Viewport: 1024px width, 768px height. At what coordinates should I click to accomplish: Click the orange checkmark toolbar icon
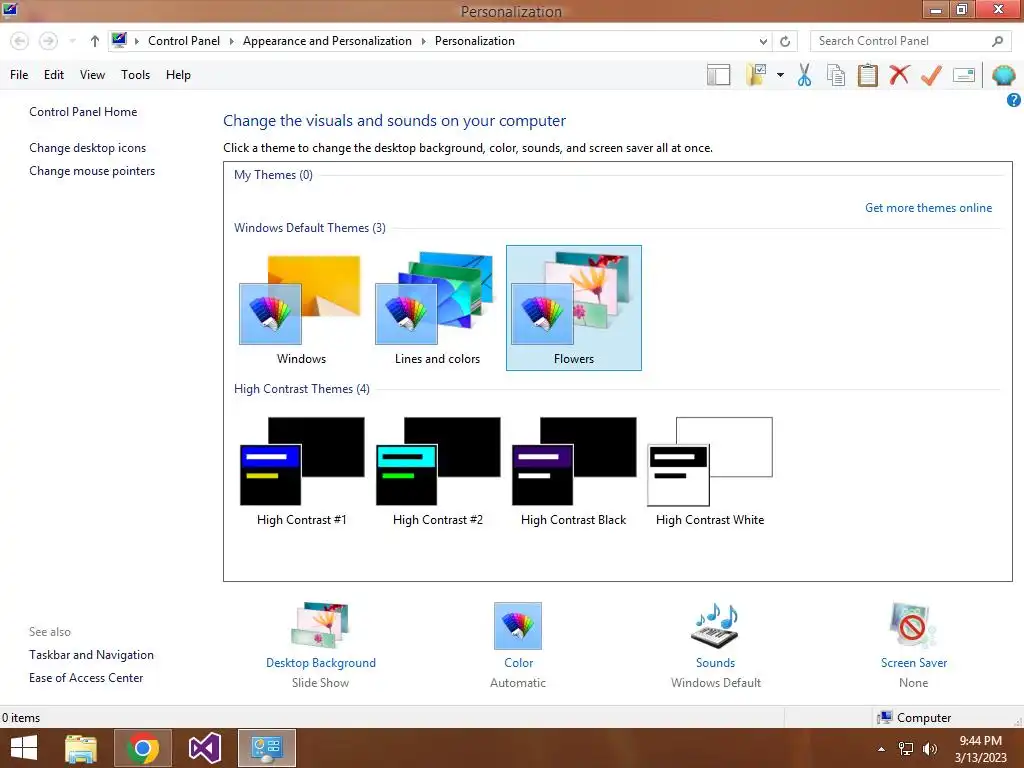[x=931, y=75]
